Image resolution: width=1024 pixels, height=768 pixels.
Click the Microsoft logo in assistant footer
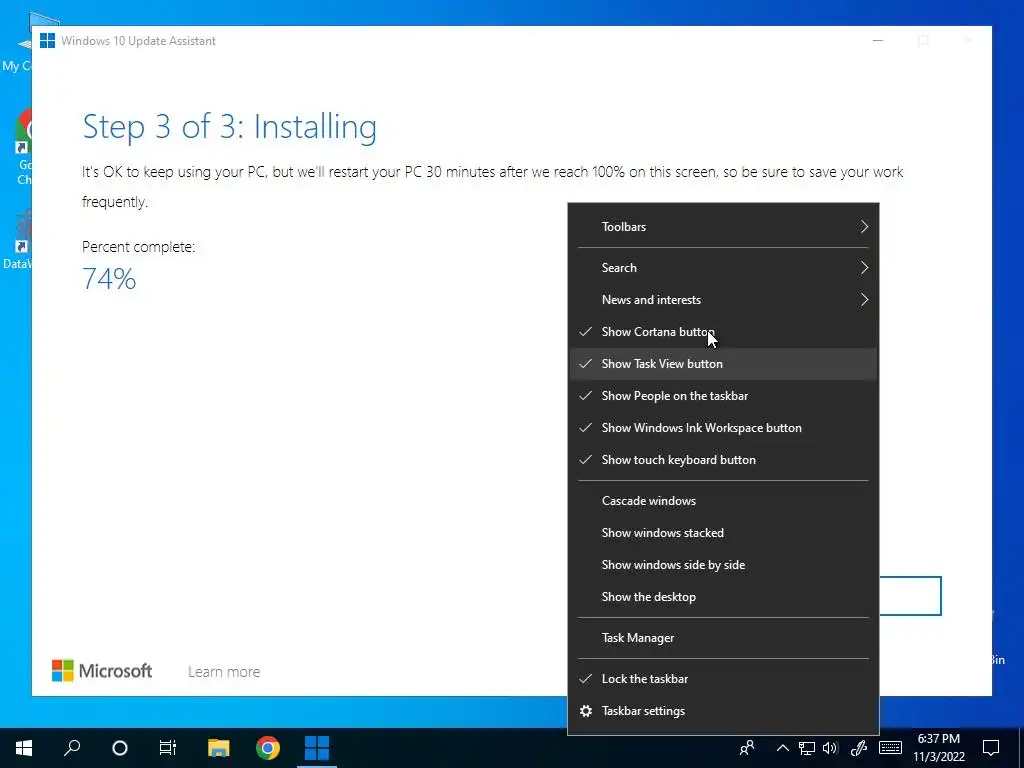[102, 671]
